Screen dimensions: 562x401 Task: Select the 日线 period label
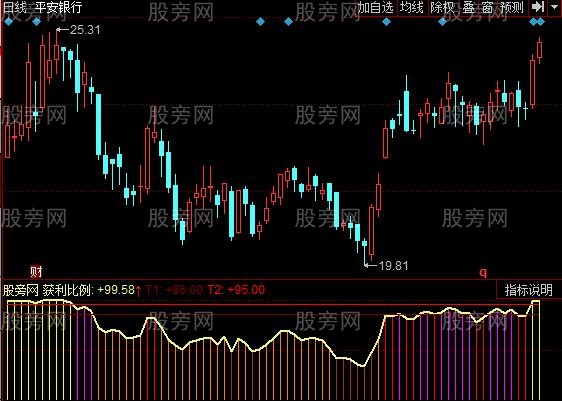(x=14, y=7)
